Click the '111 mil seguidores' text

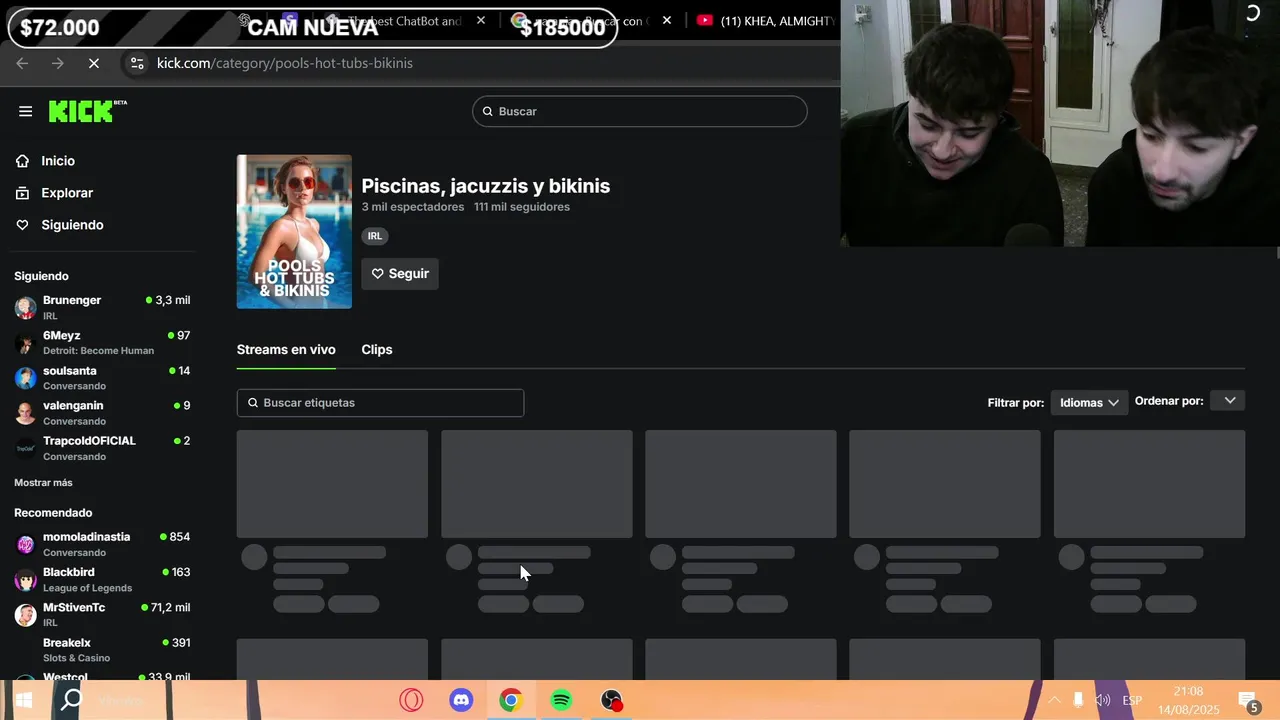point(522,207)
